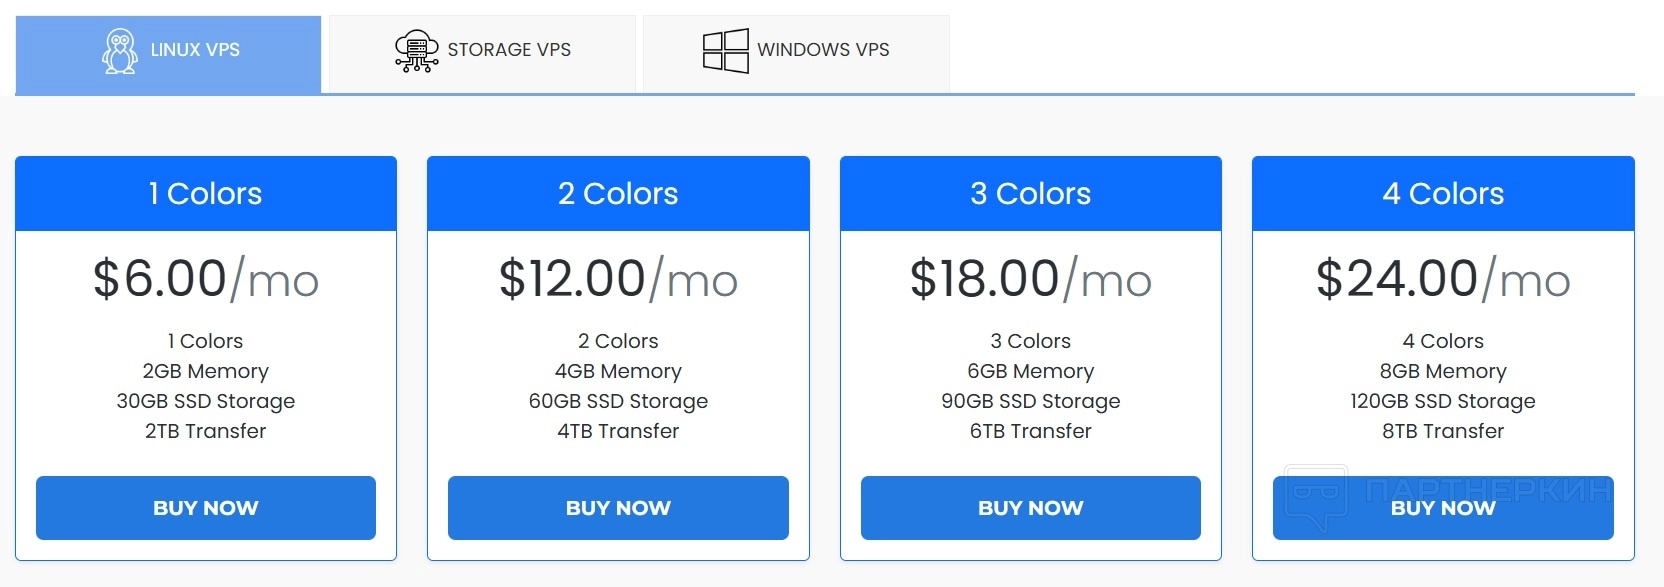Click the $6.00/mo price text

pyautogui.click(x=206, y=279)
